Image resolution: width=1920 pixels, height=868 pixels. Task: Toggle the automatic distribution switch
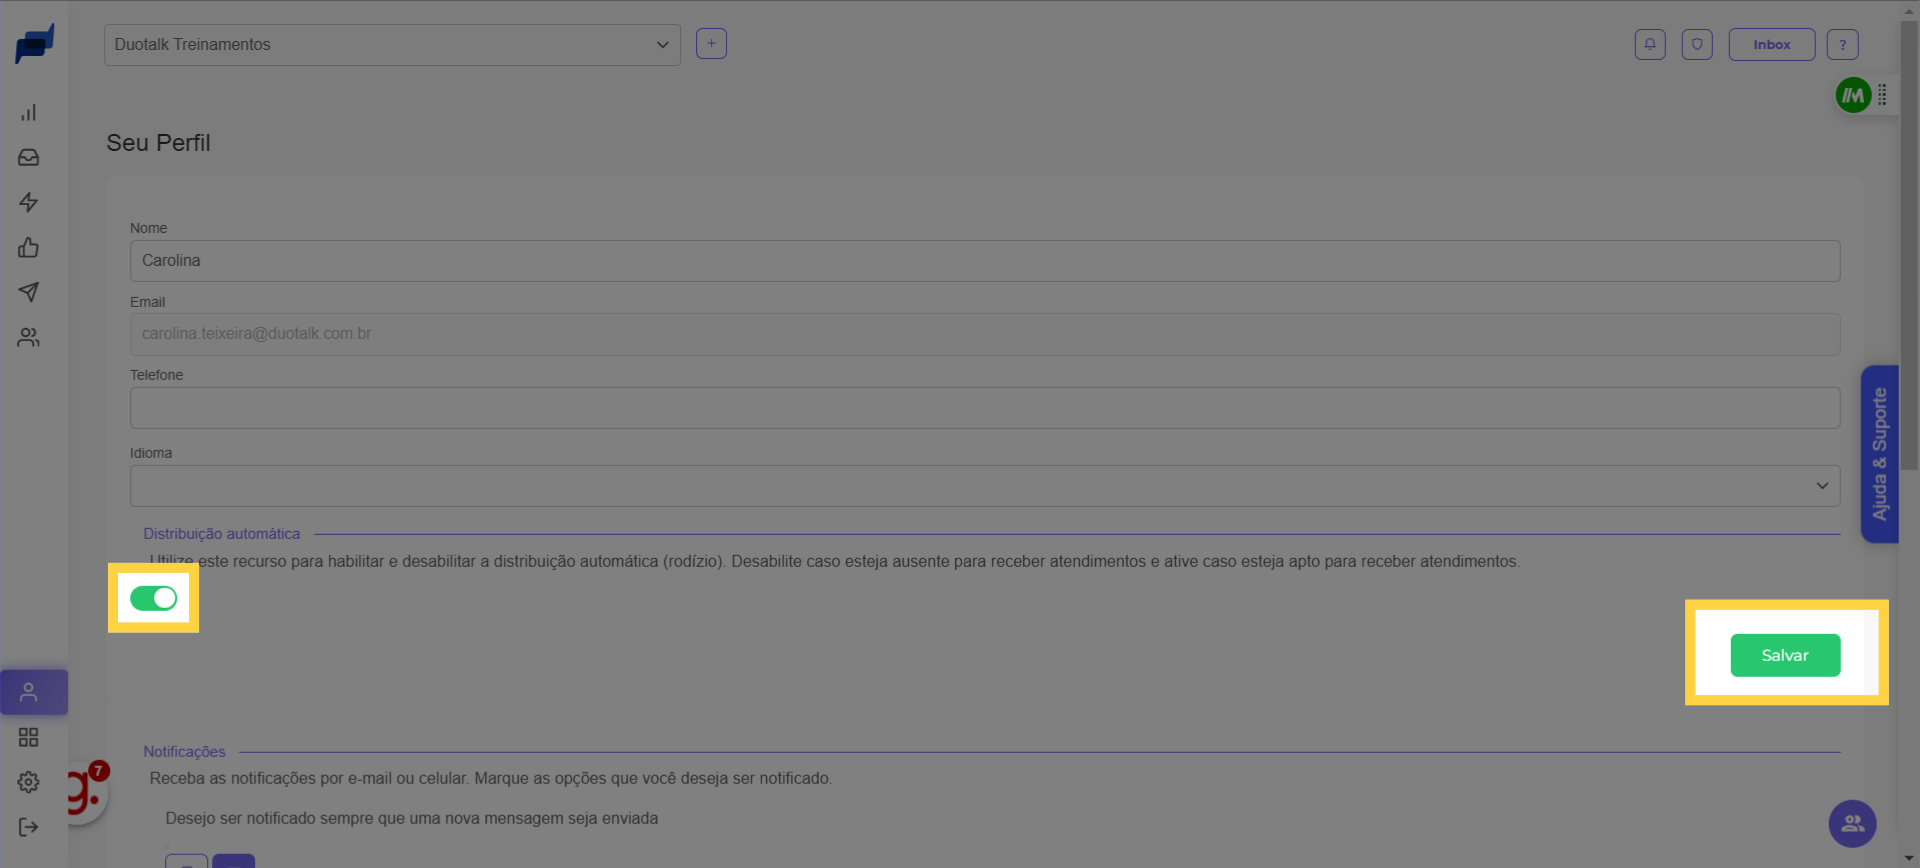point(153,598)
